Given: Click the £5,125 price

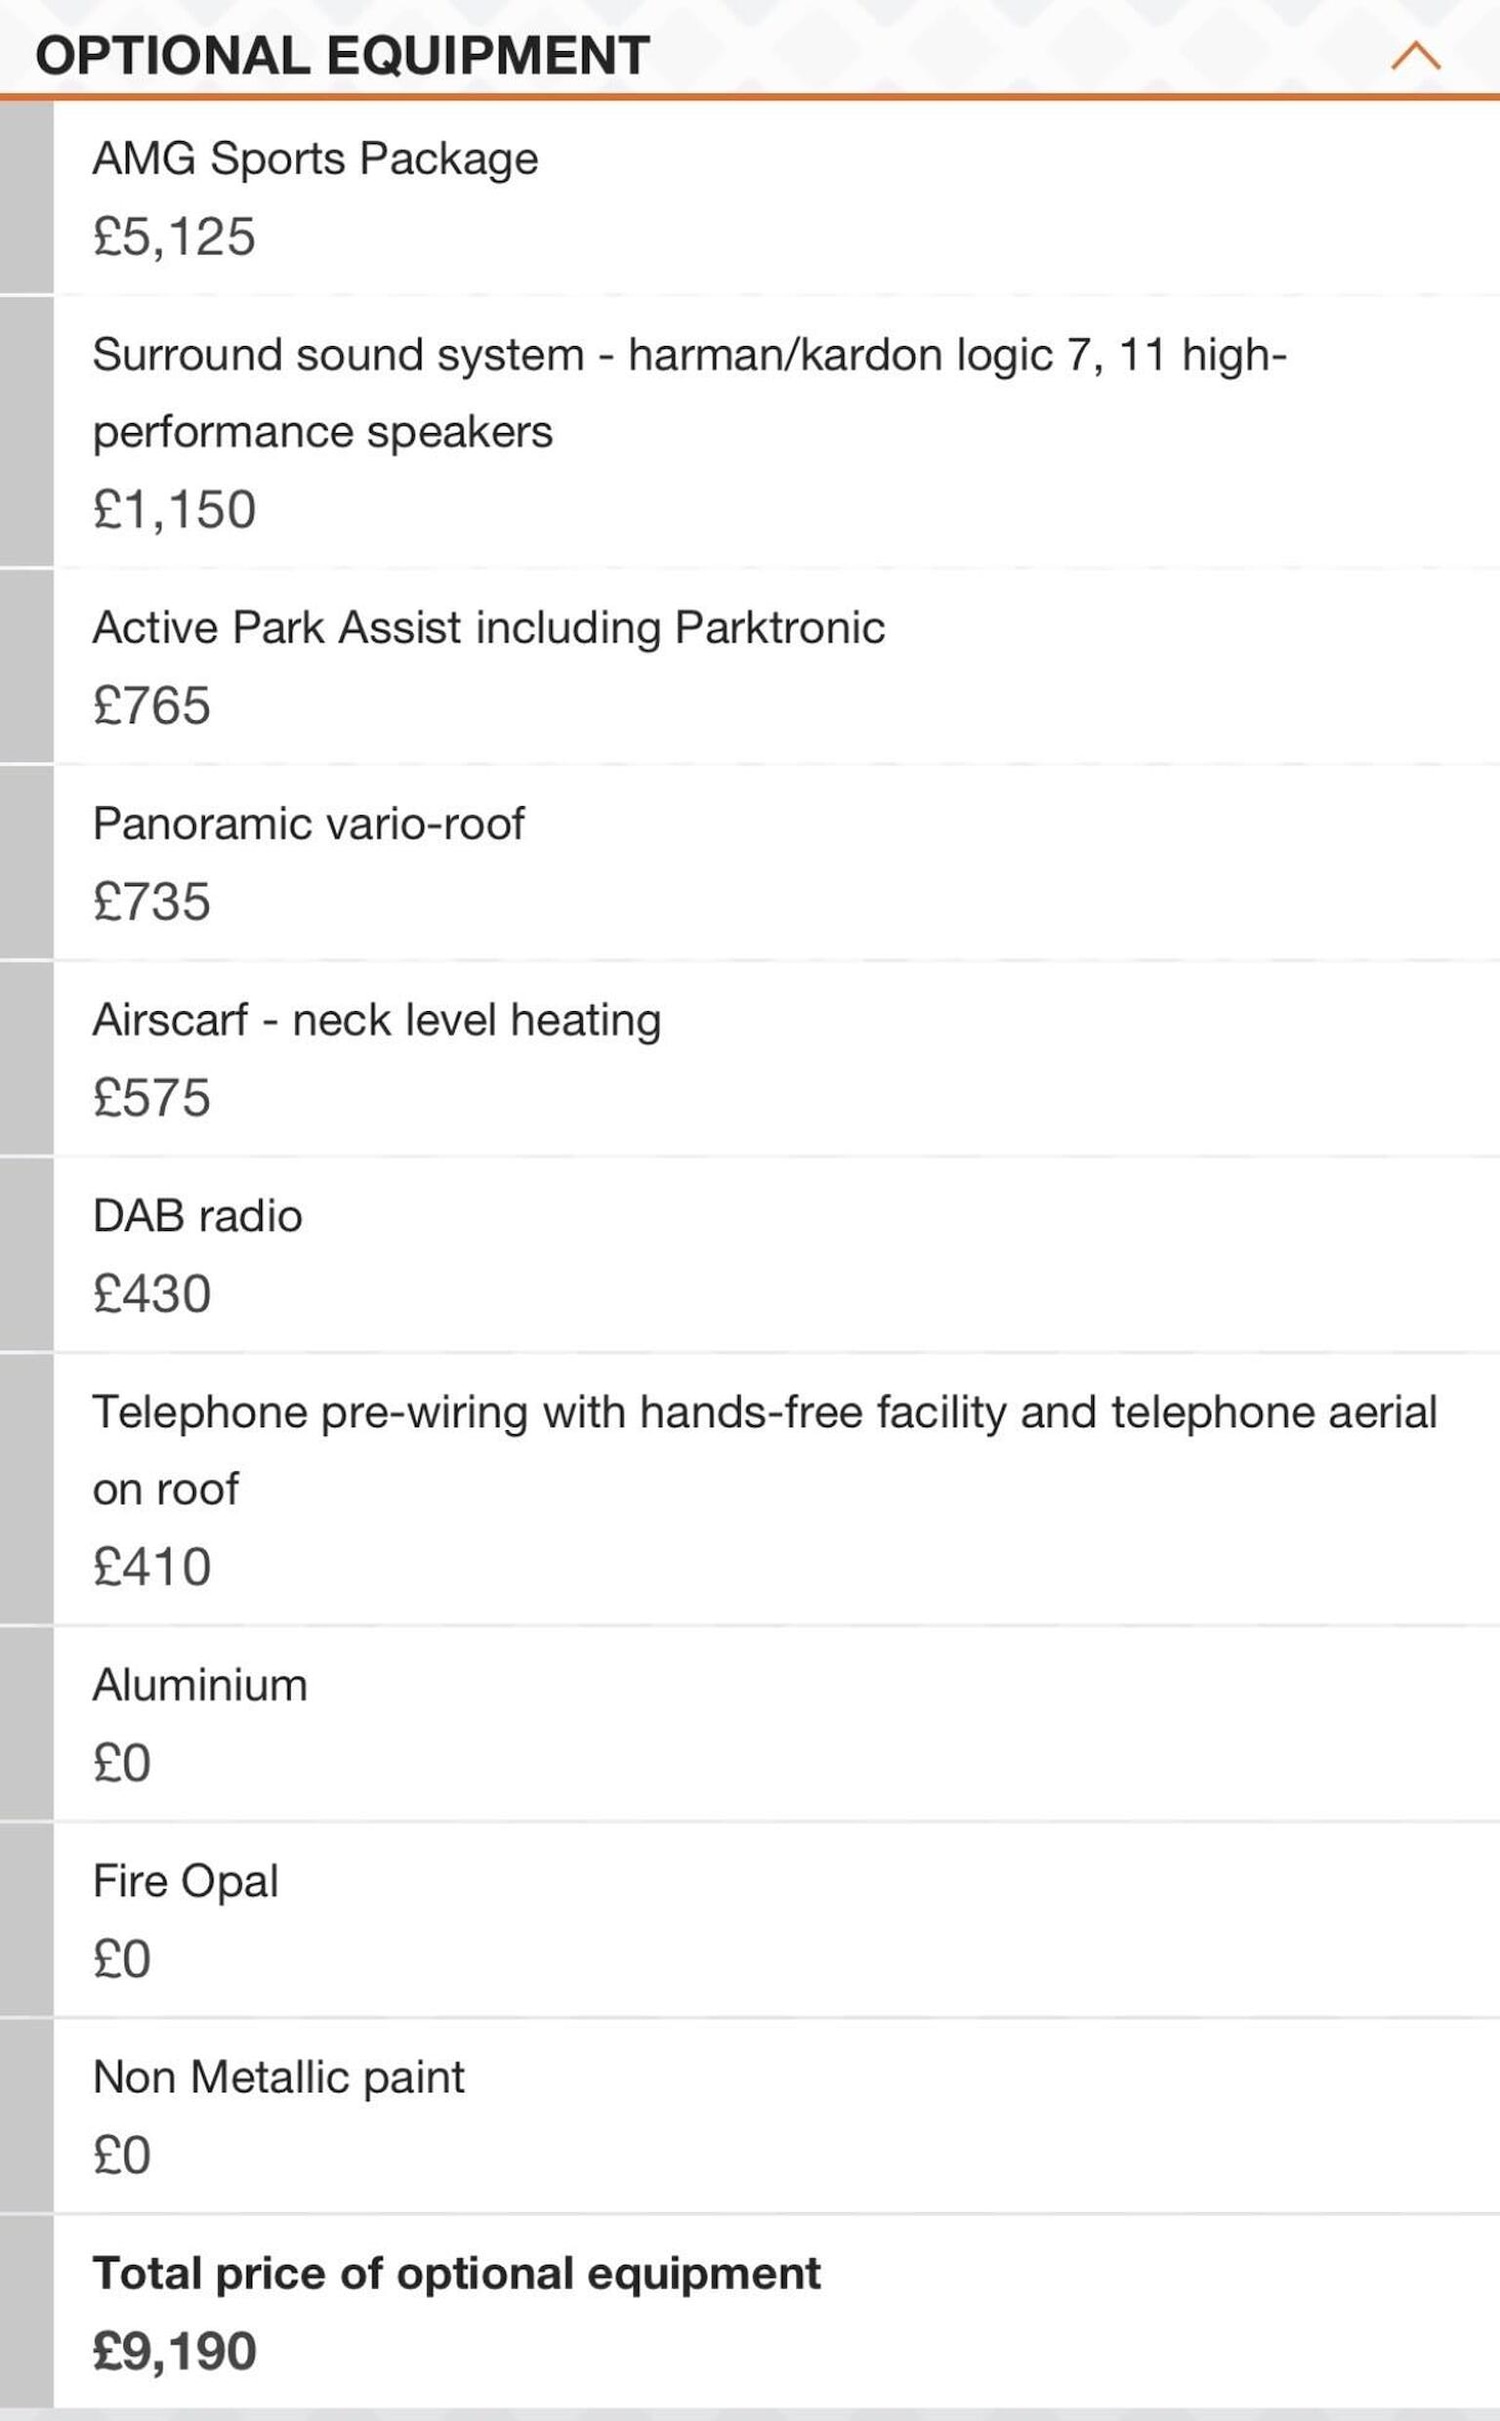Looking at the screenshot, I should 174,237.
